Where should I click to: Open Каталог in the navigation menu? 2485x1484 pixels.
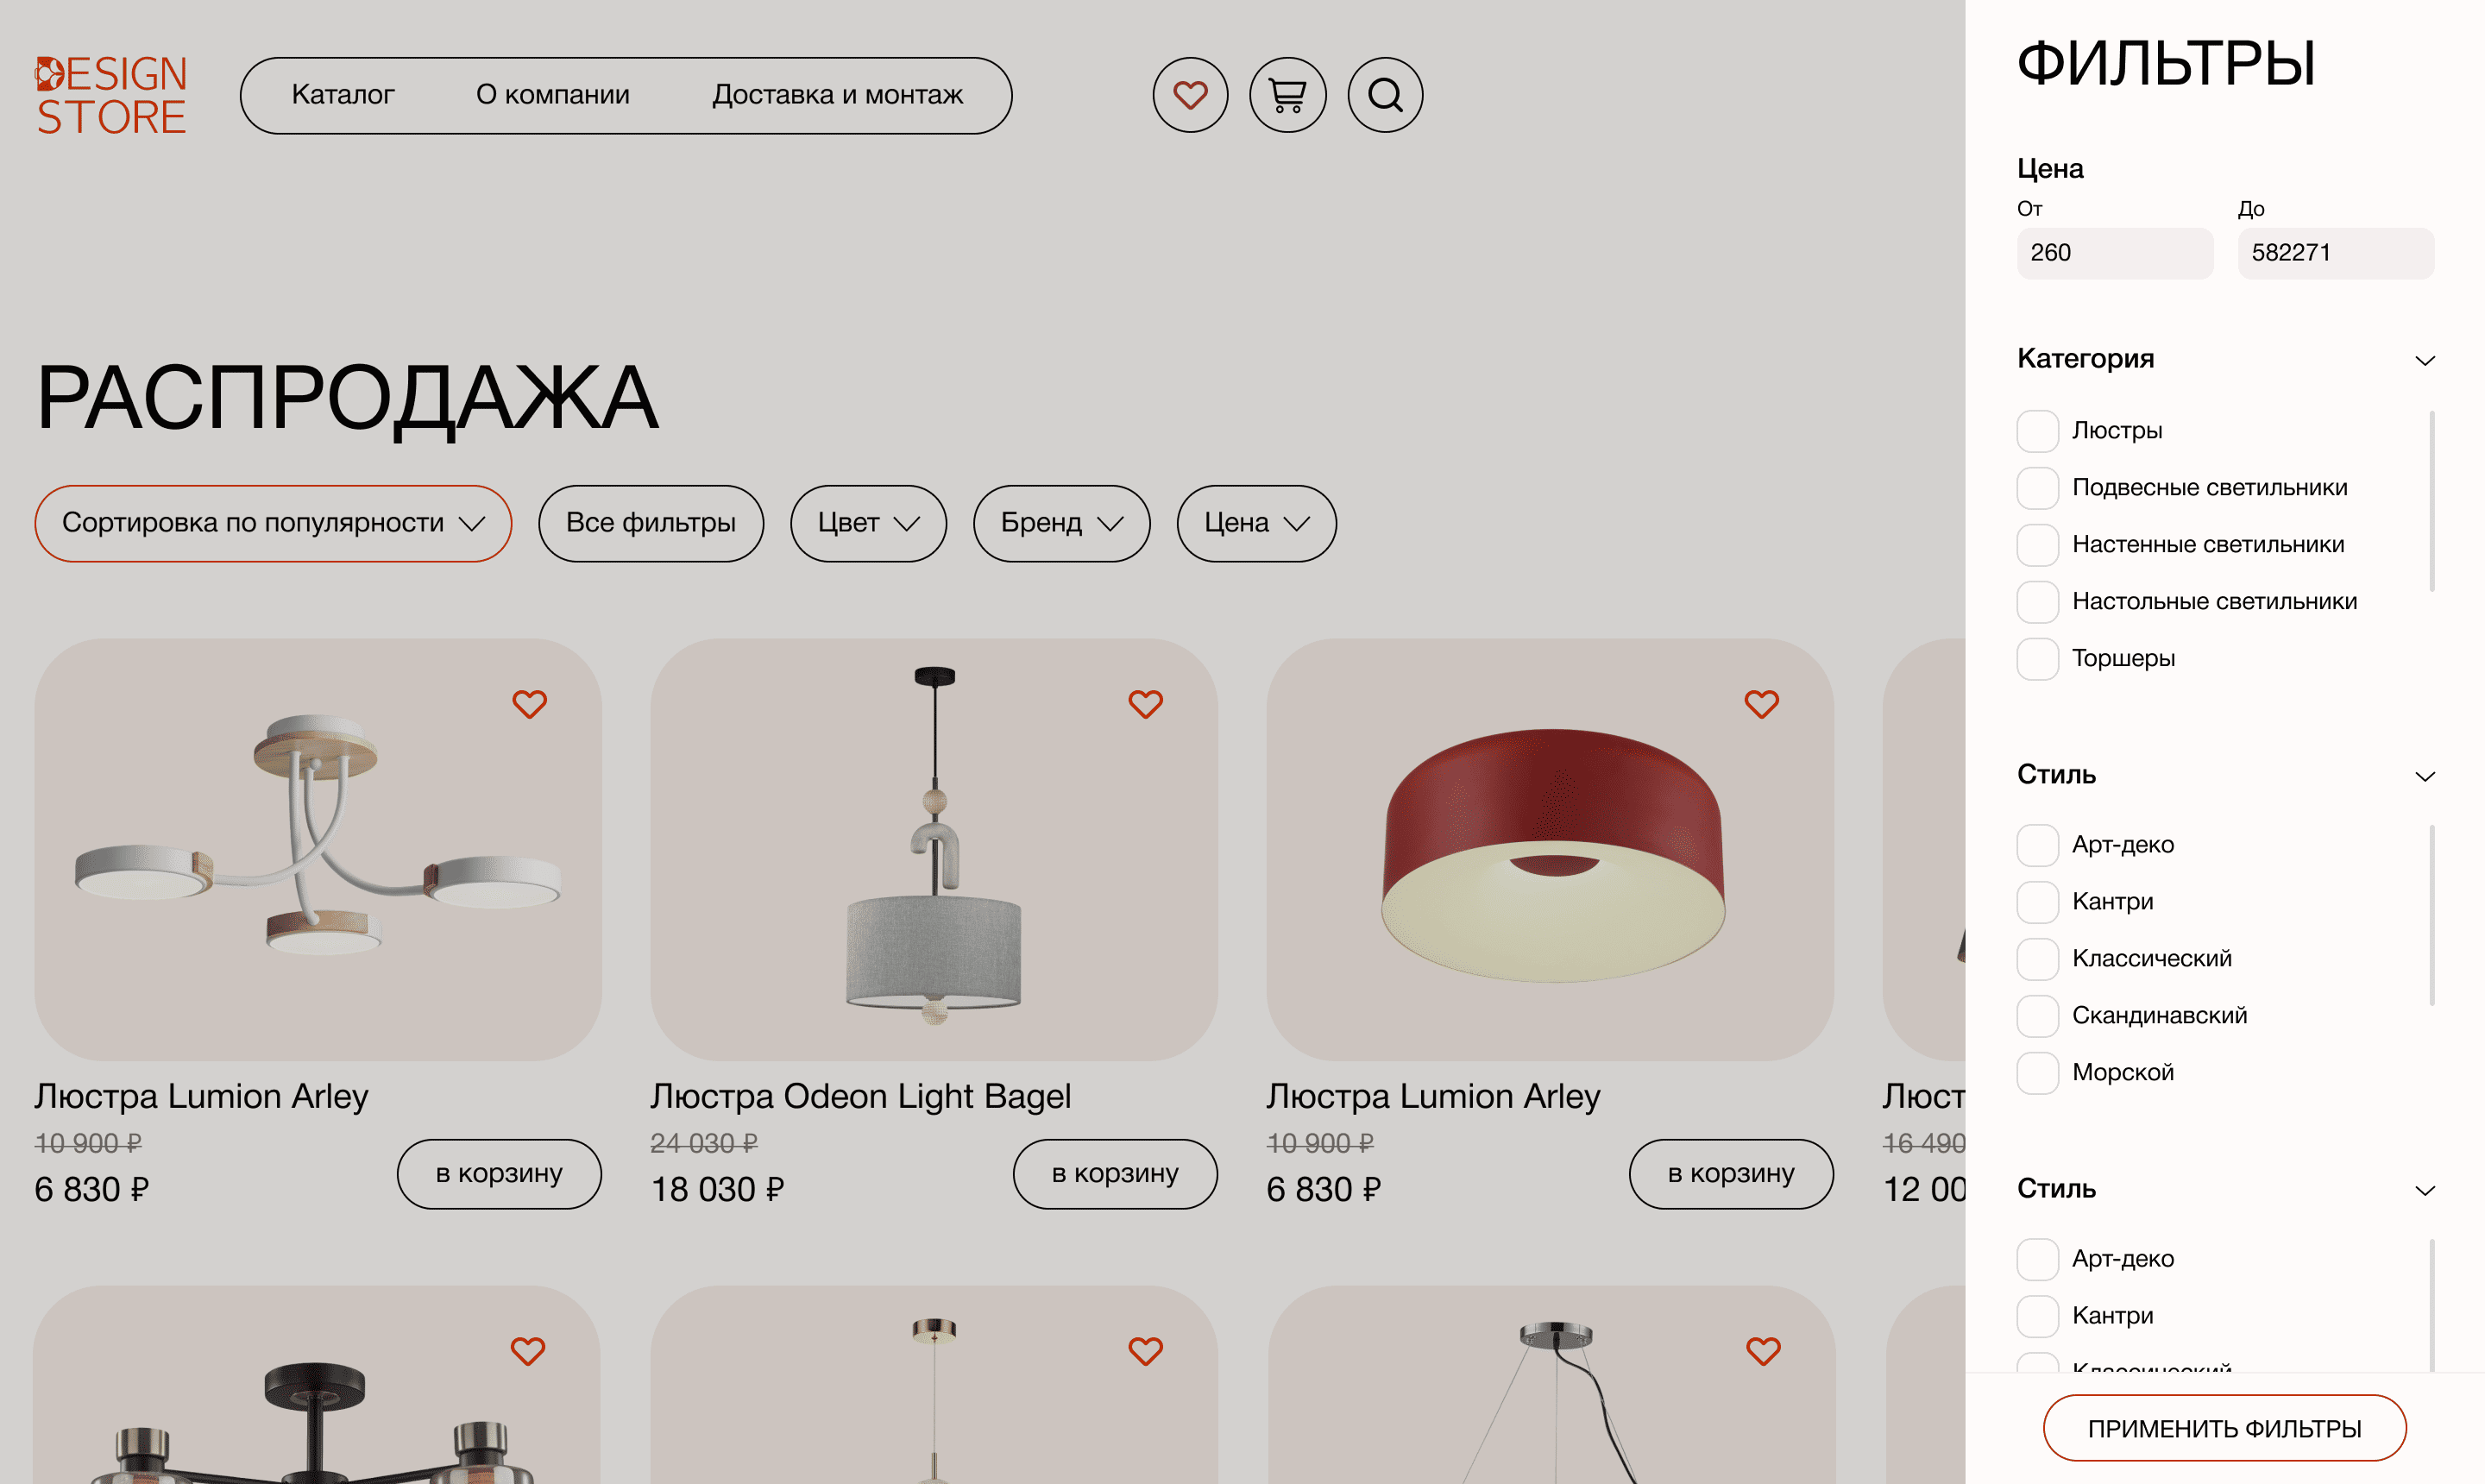(343, 95)
